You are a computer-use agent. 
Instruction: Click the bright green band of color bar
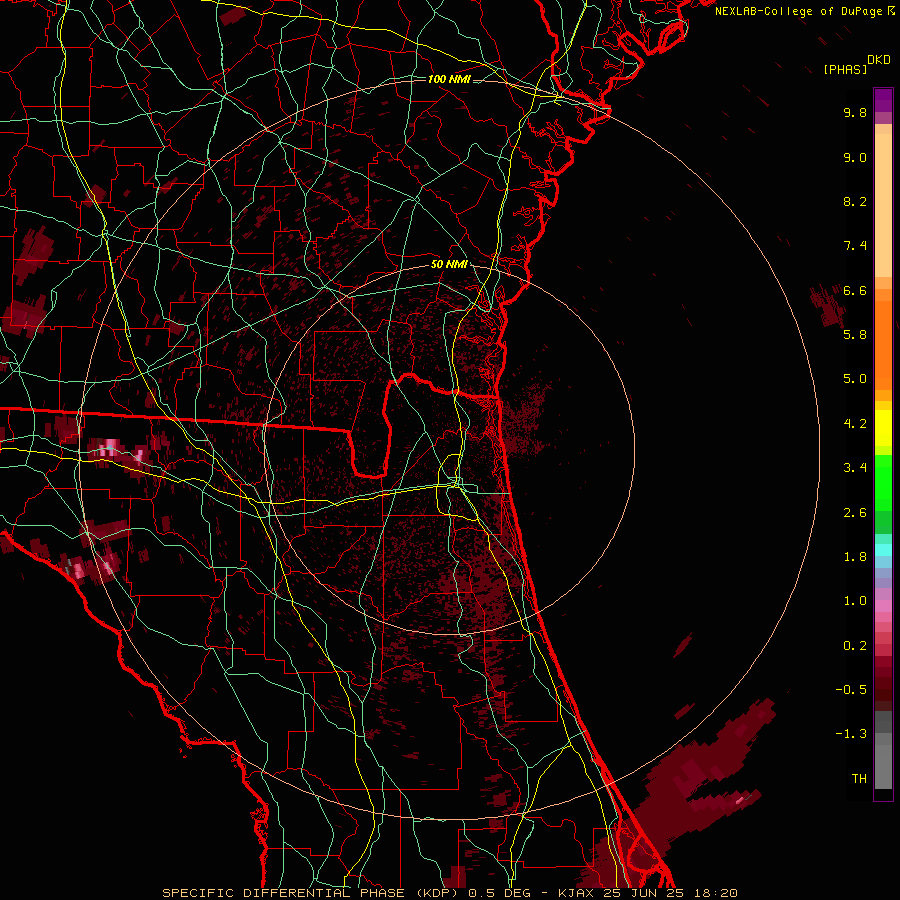883,482
